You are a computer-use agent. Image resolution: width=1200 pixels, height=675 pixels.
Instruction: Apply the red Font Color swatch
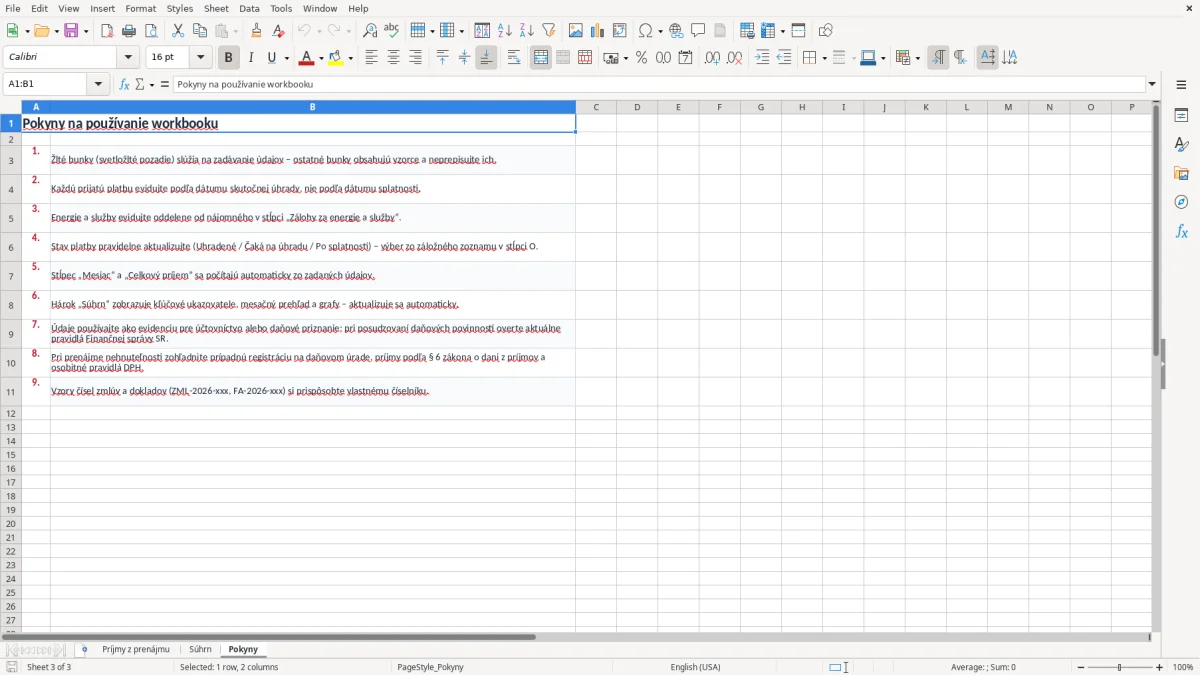[307, 58]
